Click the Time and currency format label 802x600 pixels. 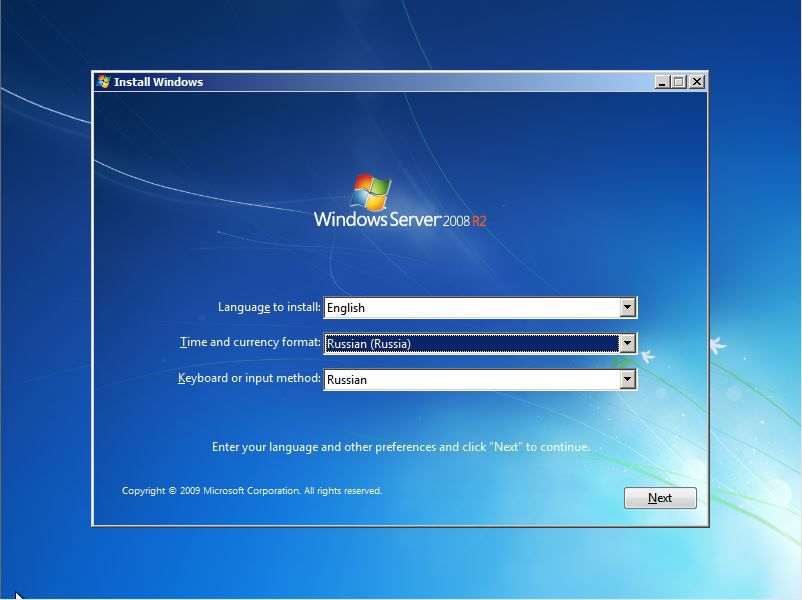tap(250, 342)
